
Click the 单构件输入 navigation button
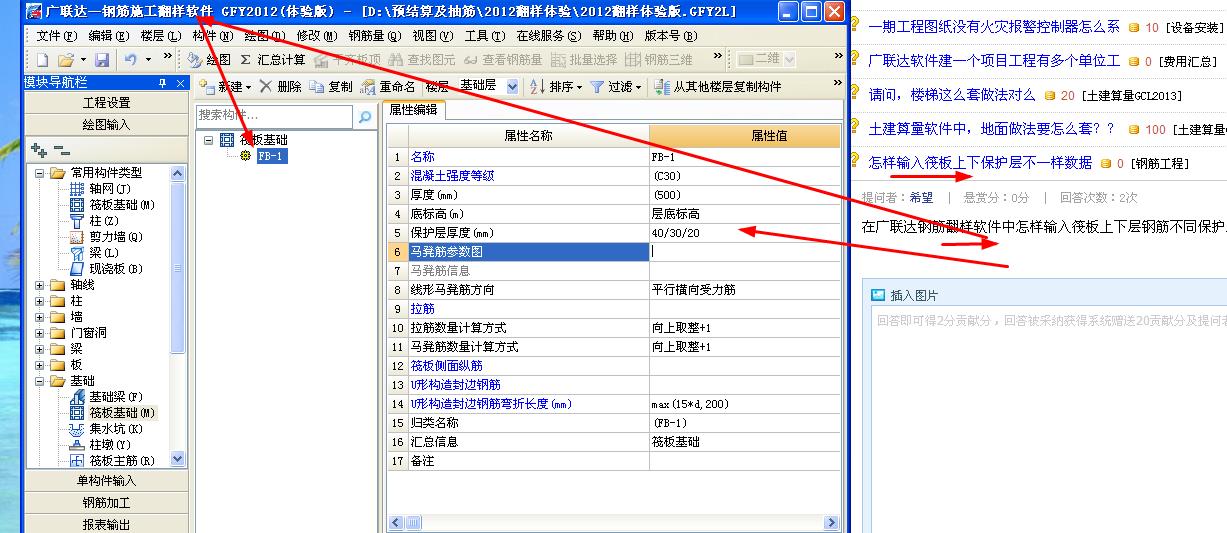pos(106,480)
